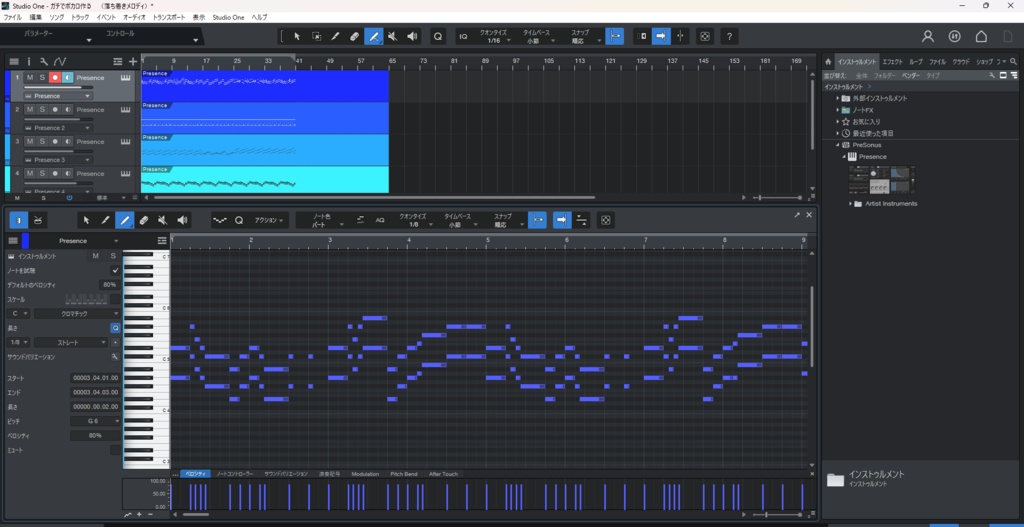This screenshot has width=1024, height=527.
Task: Adjust track 1 volume fader
Action: coord(59,87)
